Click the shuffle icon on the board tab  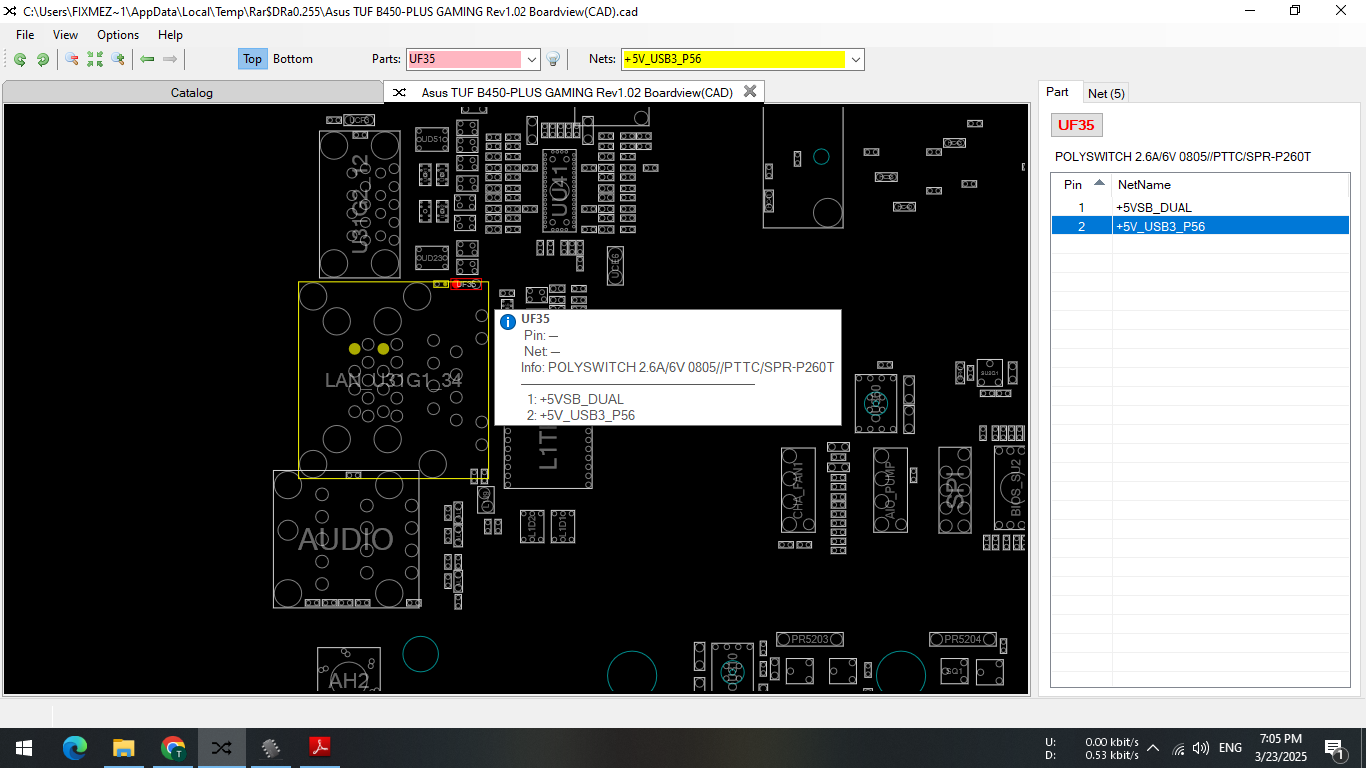(399, 92)
